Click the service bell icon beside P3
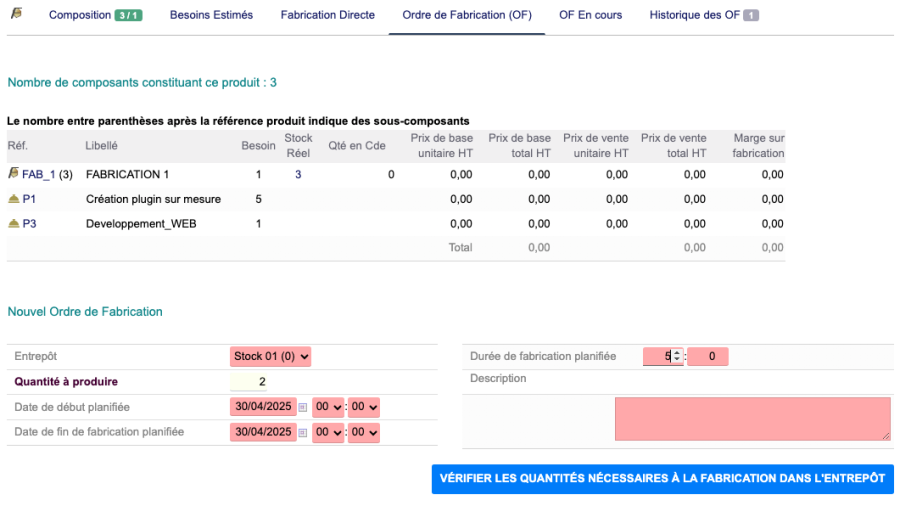Image resolution: width=900 pixels, height=506 pixels. pos(13,224)
